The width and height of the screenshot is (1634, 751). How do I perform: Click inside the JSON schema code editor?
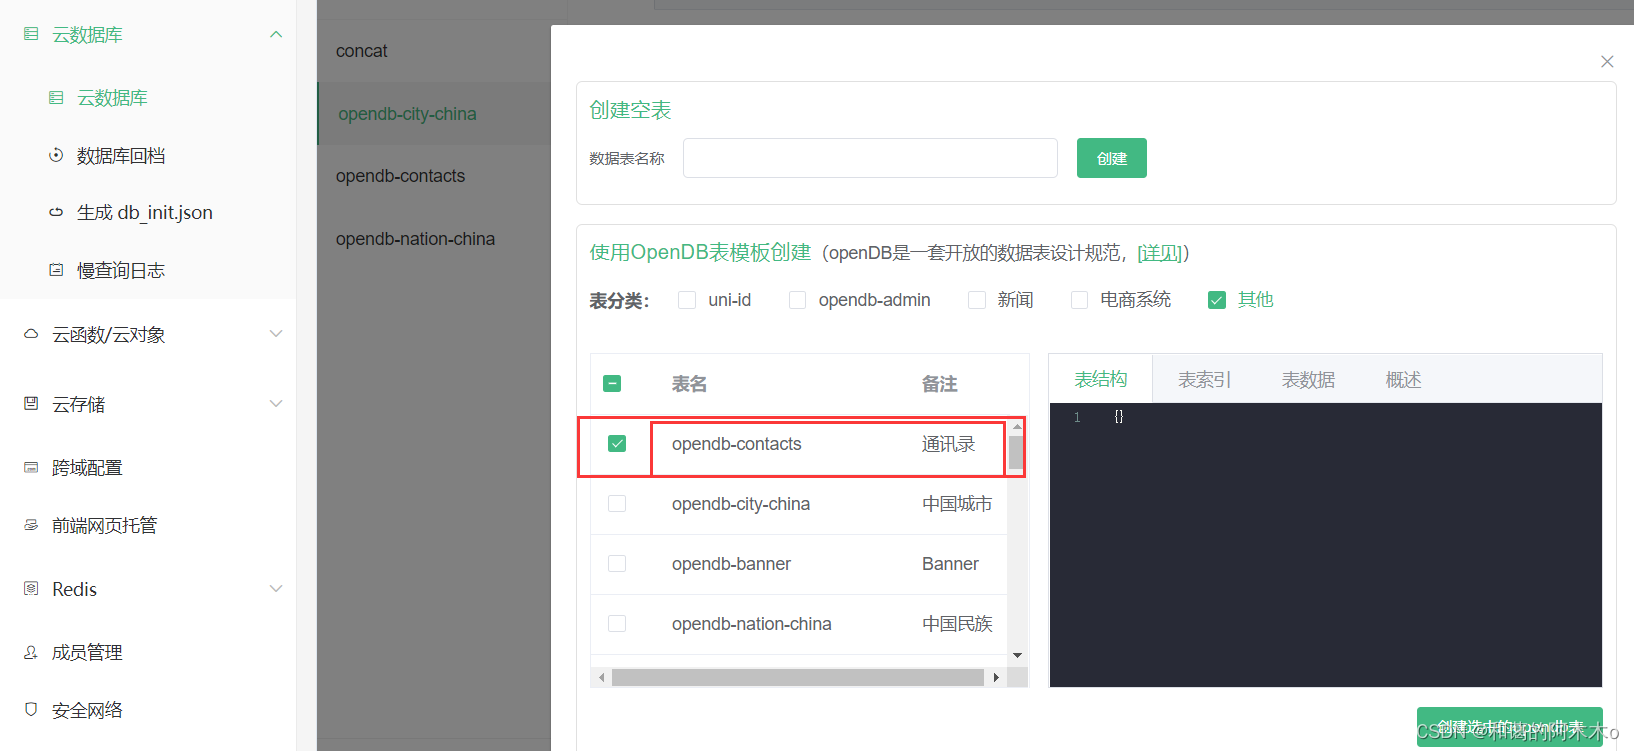(1326, 545)
